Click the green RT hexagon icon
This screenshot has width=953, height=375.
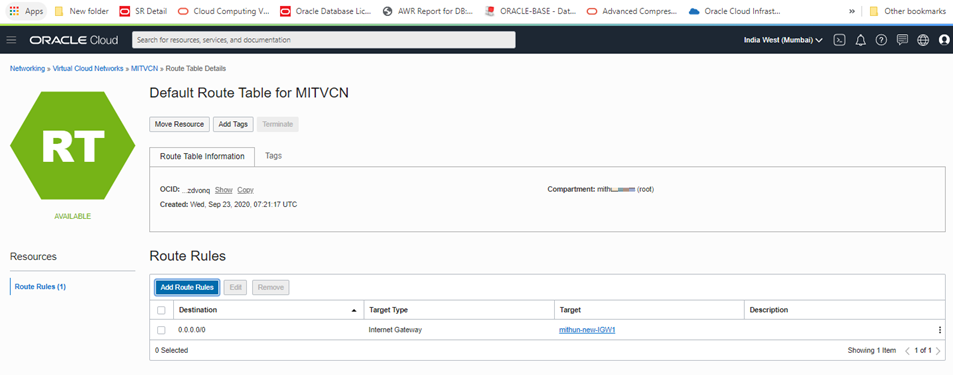click(72, 146)
